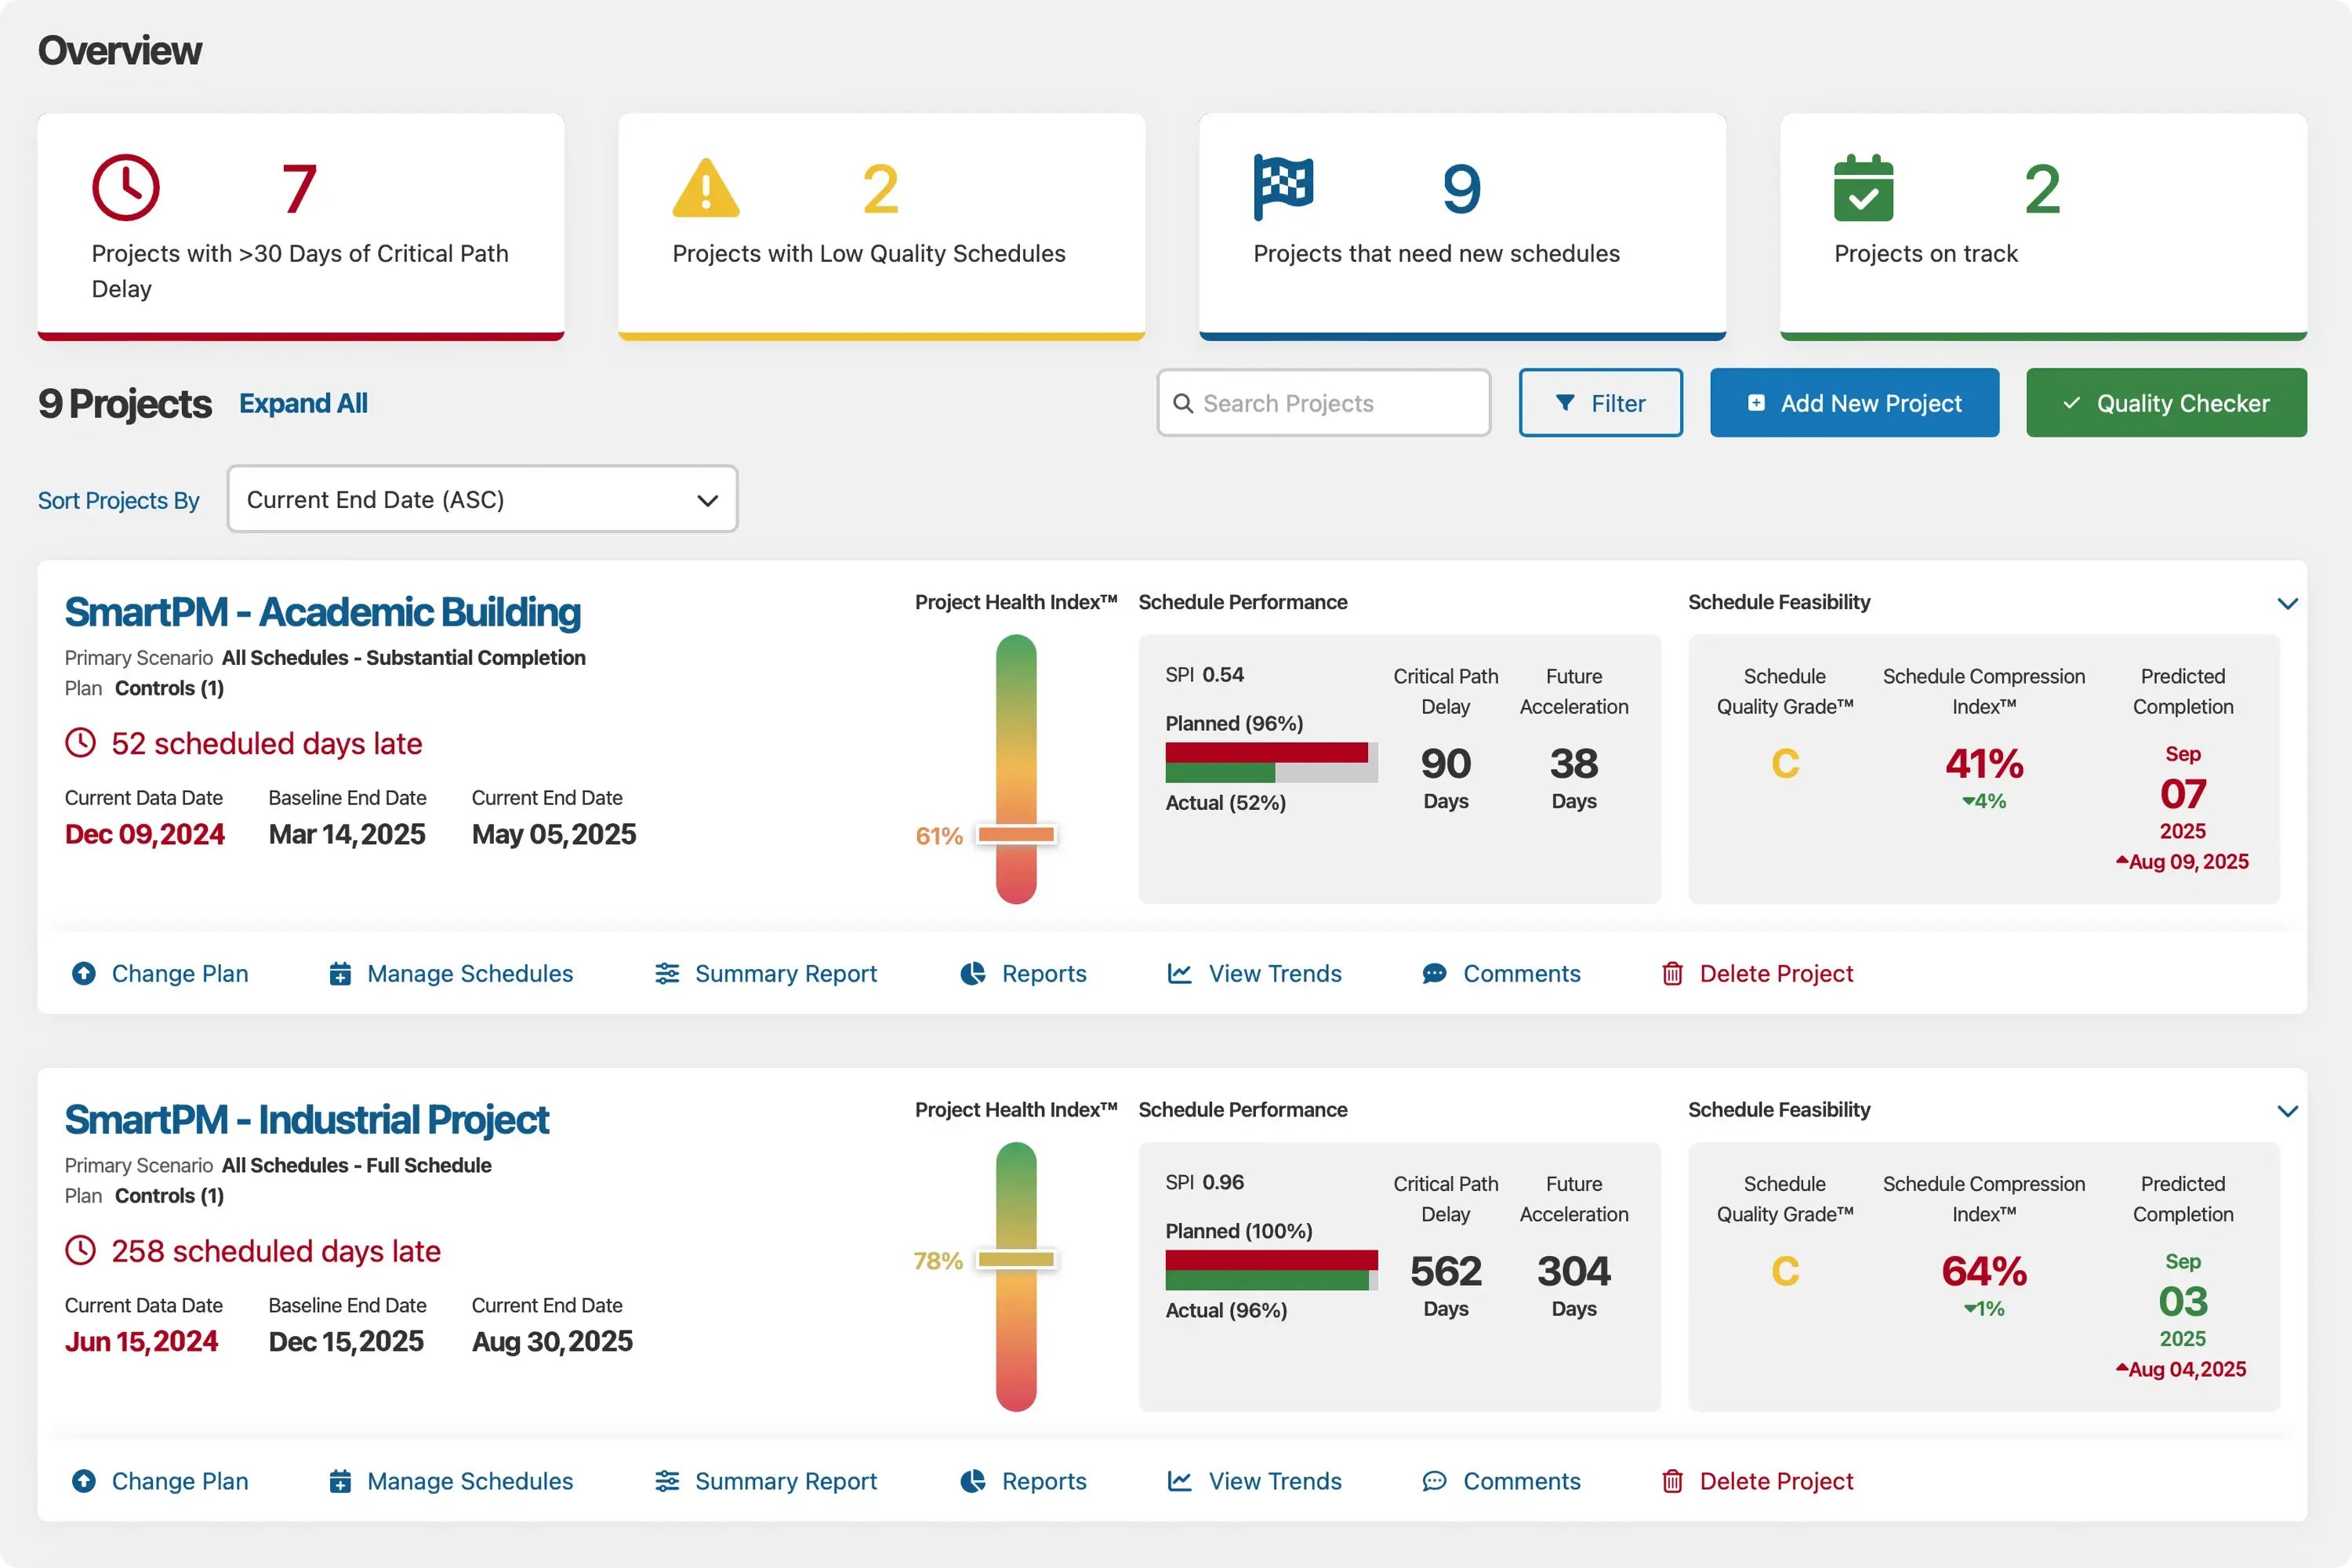This screenshot has height=1568, width=2352.
Task: Open the Sort Projects By dropdown
Action: 482,499
